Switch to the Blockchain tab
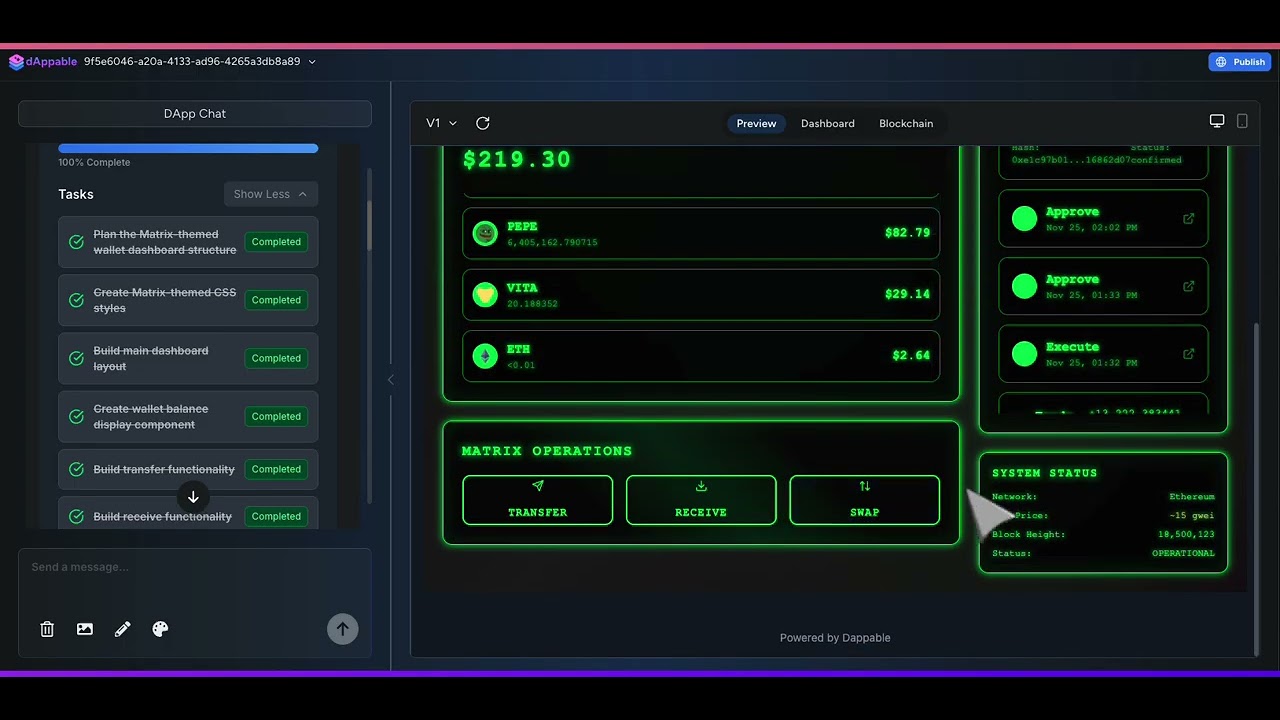 pyautogui.click(x=906, y=123)
